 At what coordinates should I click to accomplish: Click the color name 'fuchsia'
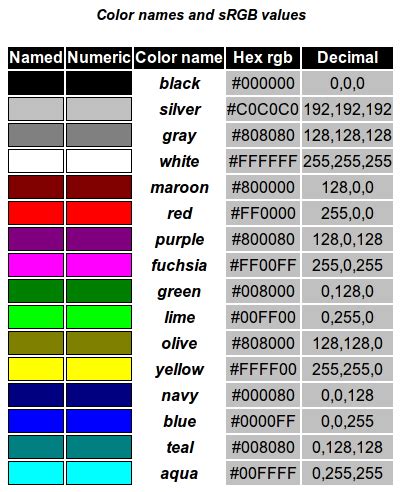click(x=179, y=265)
